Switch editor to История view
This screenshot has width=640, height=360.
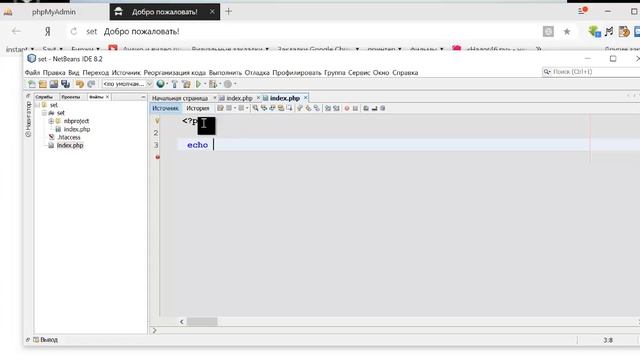tap(198, 108)
